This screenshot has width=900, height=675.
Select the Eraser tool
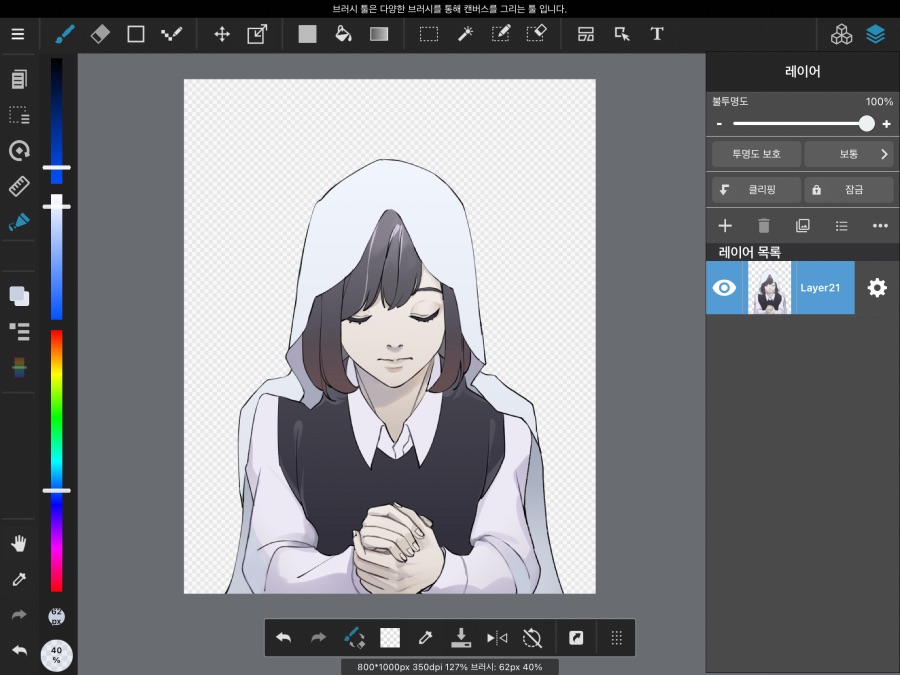(x=99, y=33)
